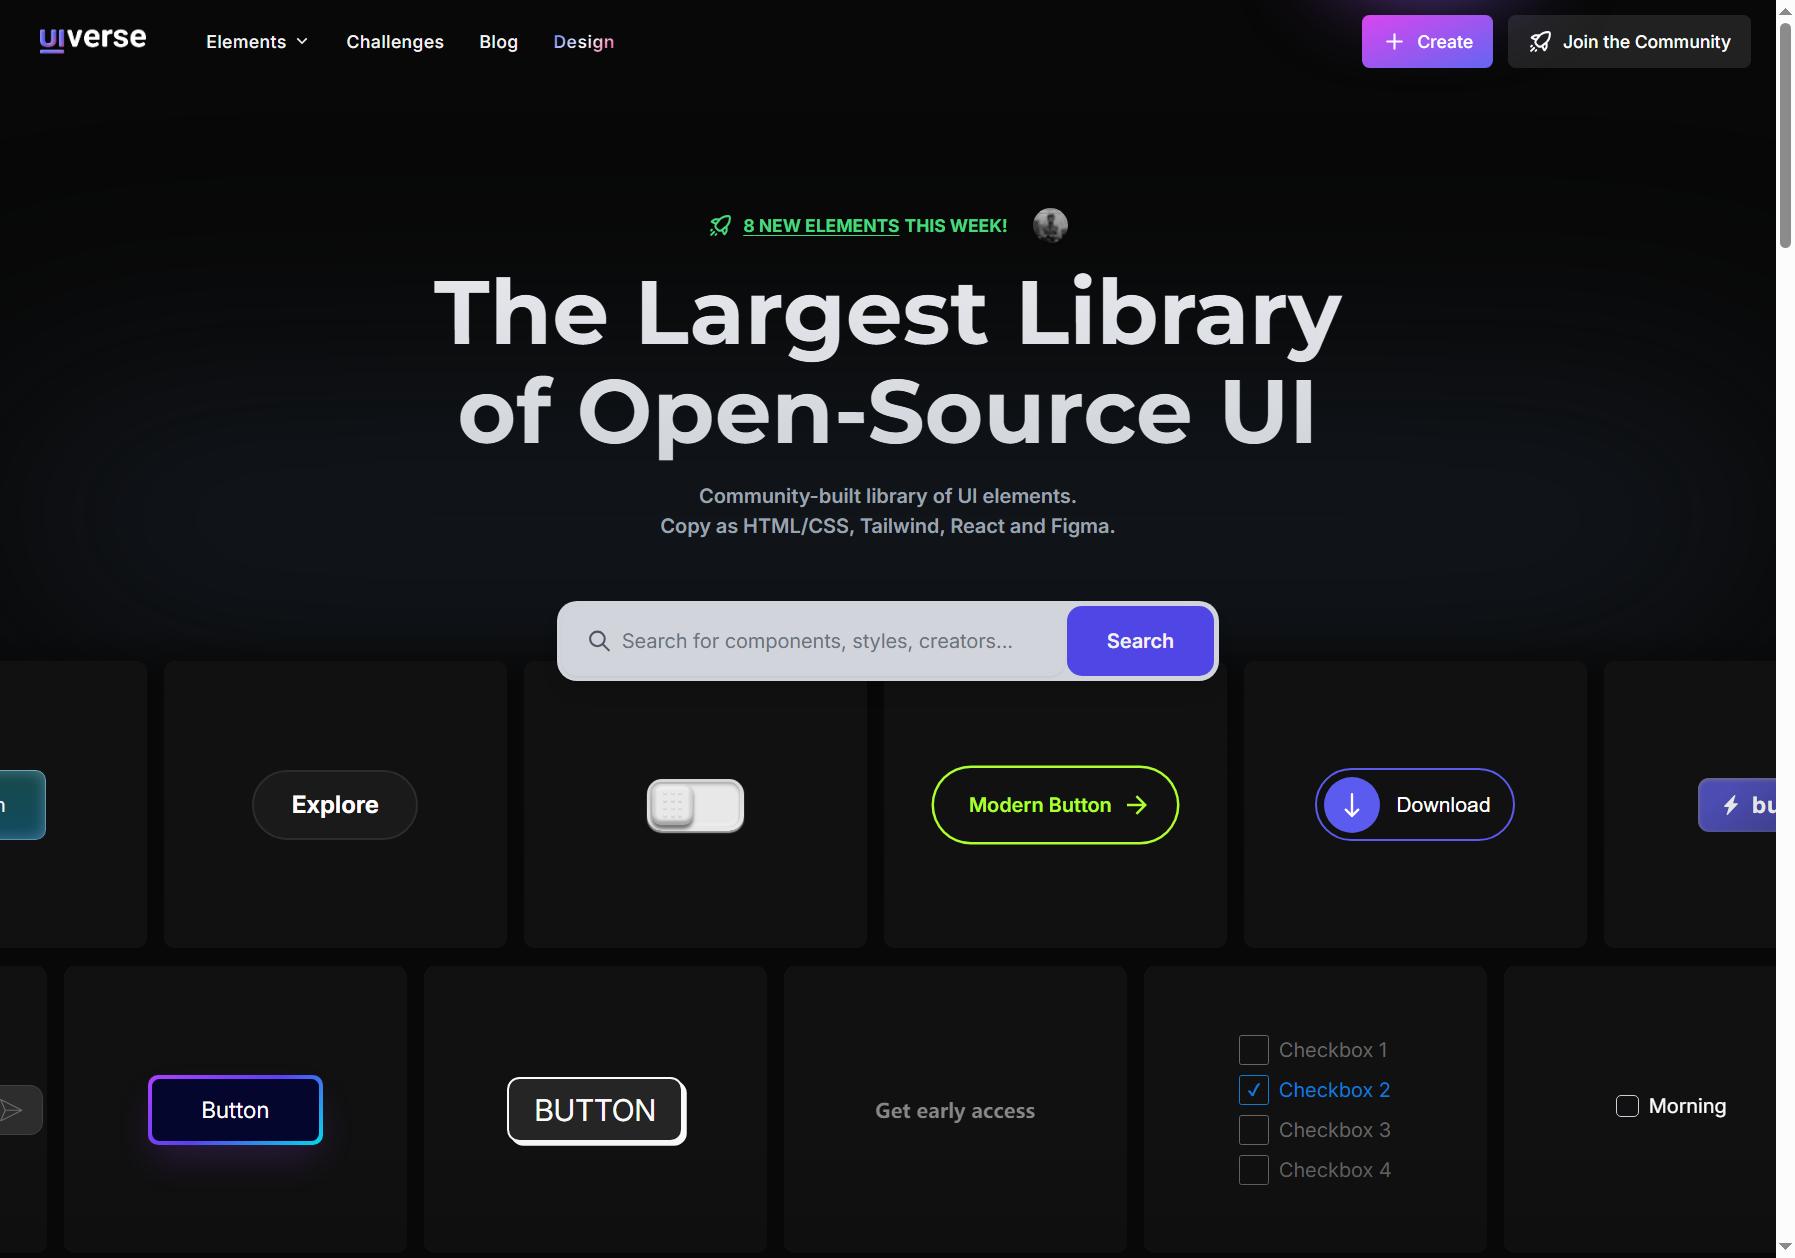Toggle the gray switch element
This screenshot has width=1795, height=1258.
[695, 805]
